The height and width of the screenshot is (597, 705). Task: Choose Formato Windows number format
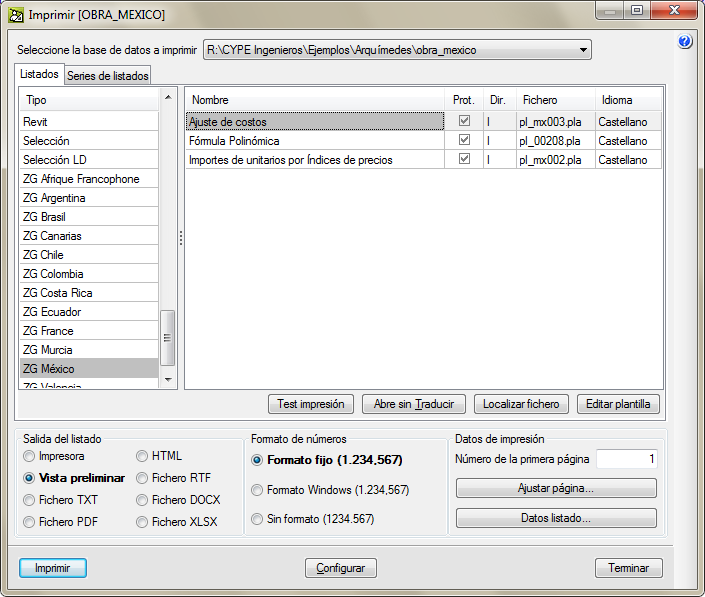(258, 490)
